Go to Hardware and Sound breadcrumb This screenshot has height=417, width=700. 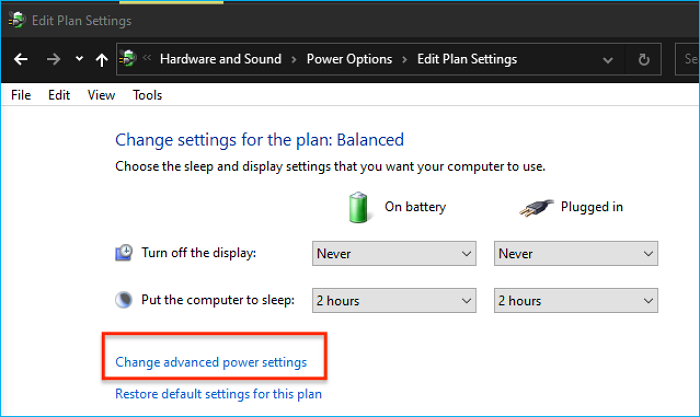tap(220, 59)
